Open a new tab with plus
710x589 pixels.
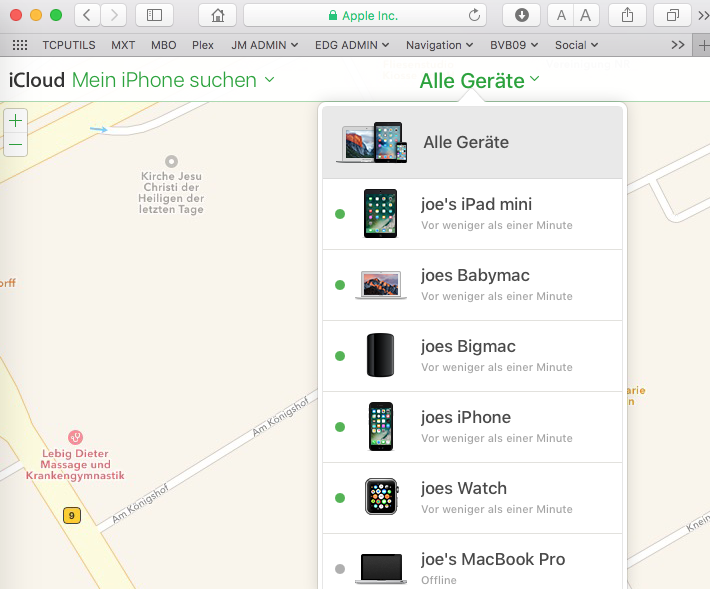[703, 45]
